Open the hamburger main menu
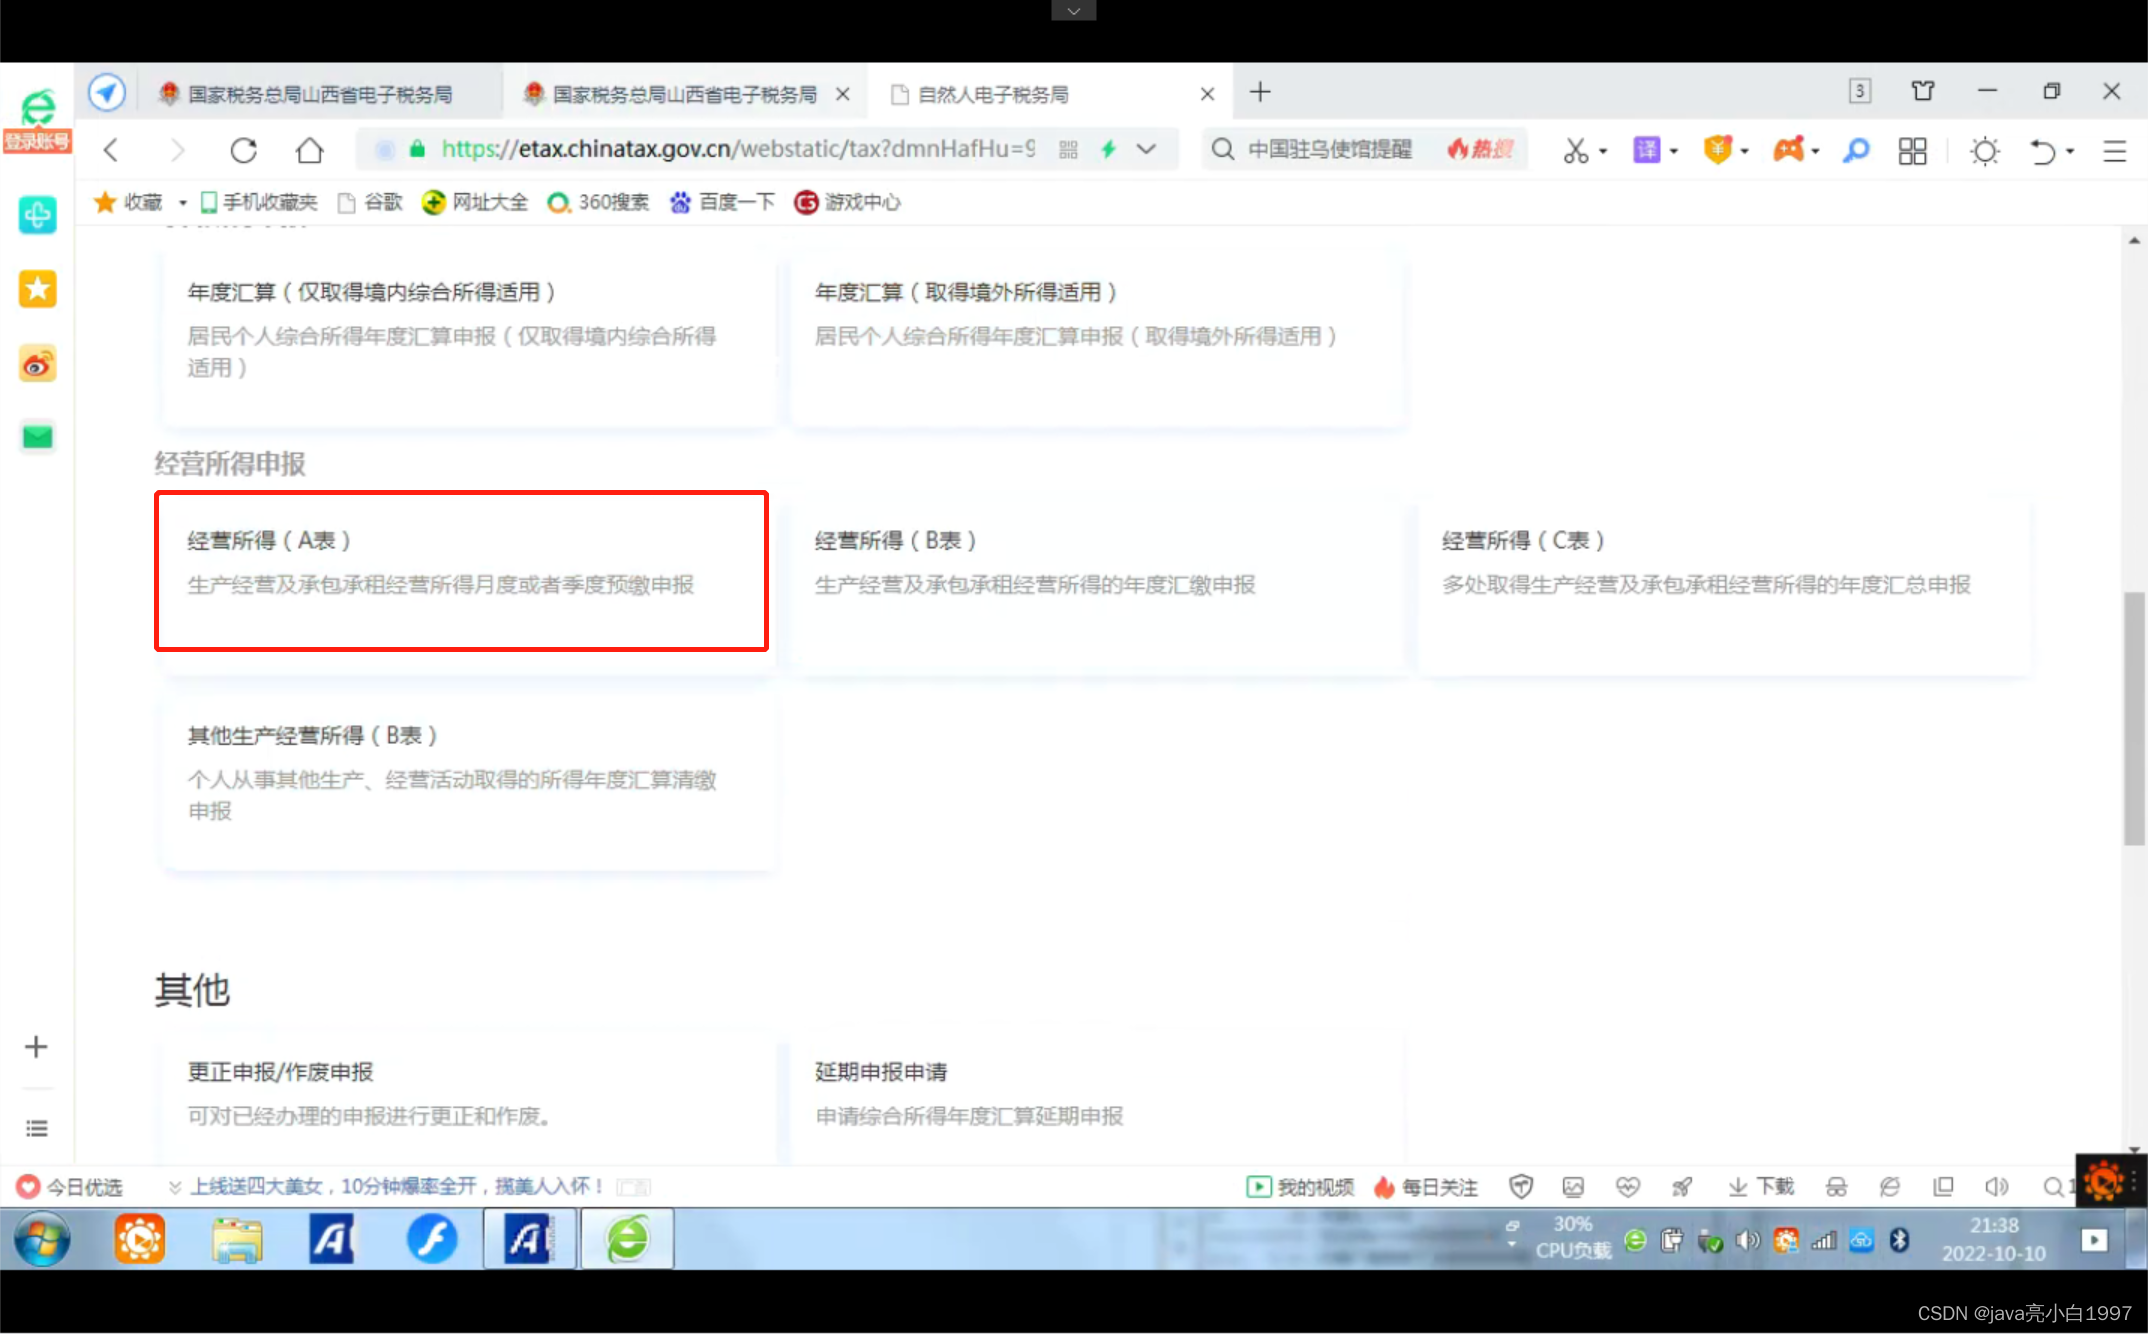The image size is (2148, 1334). click(x=2114, y=150)
